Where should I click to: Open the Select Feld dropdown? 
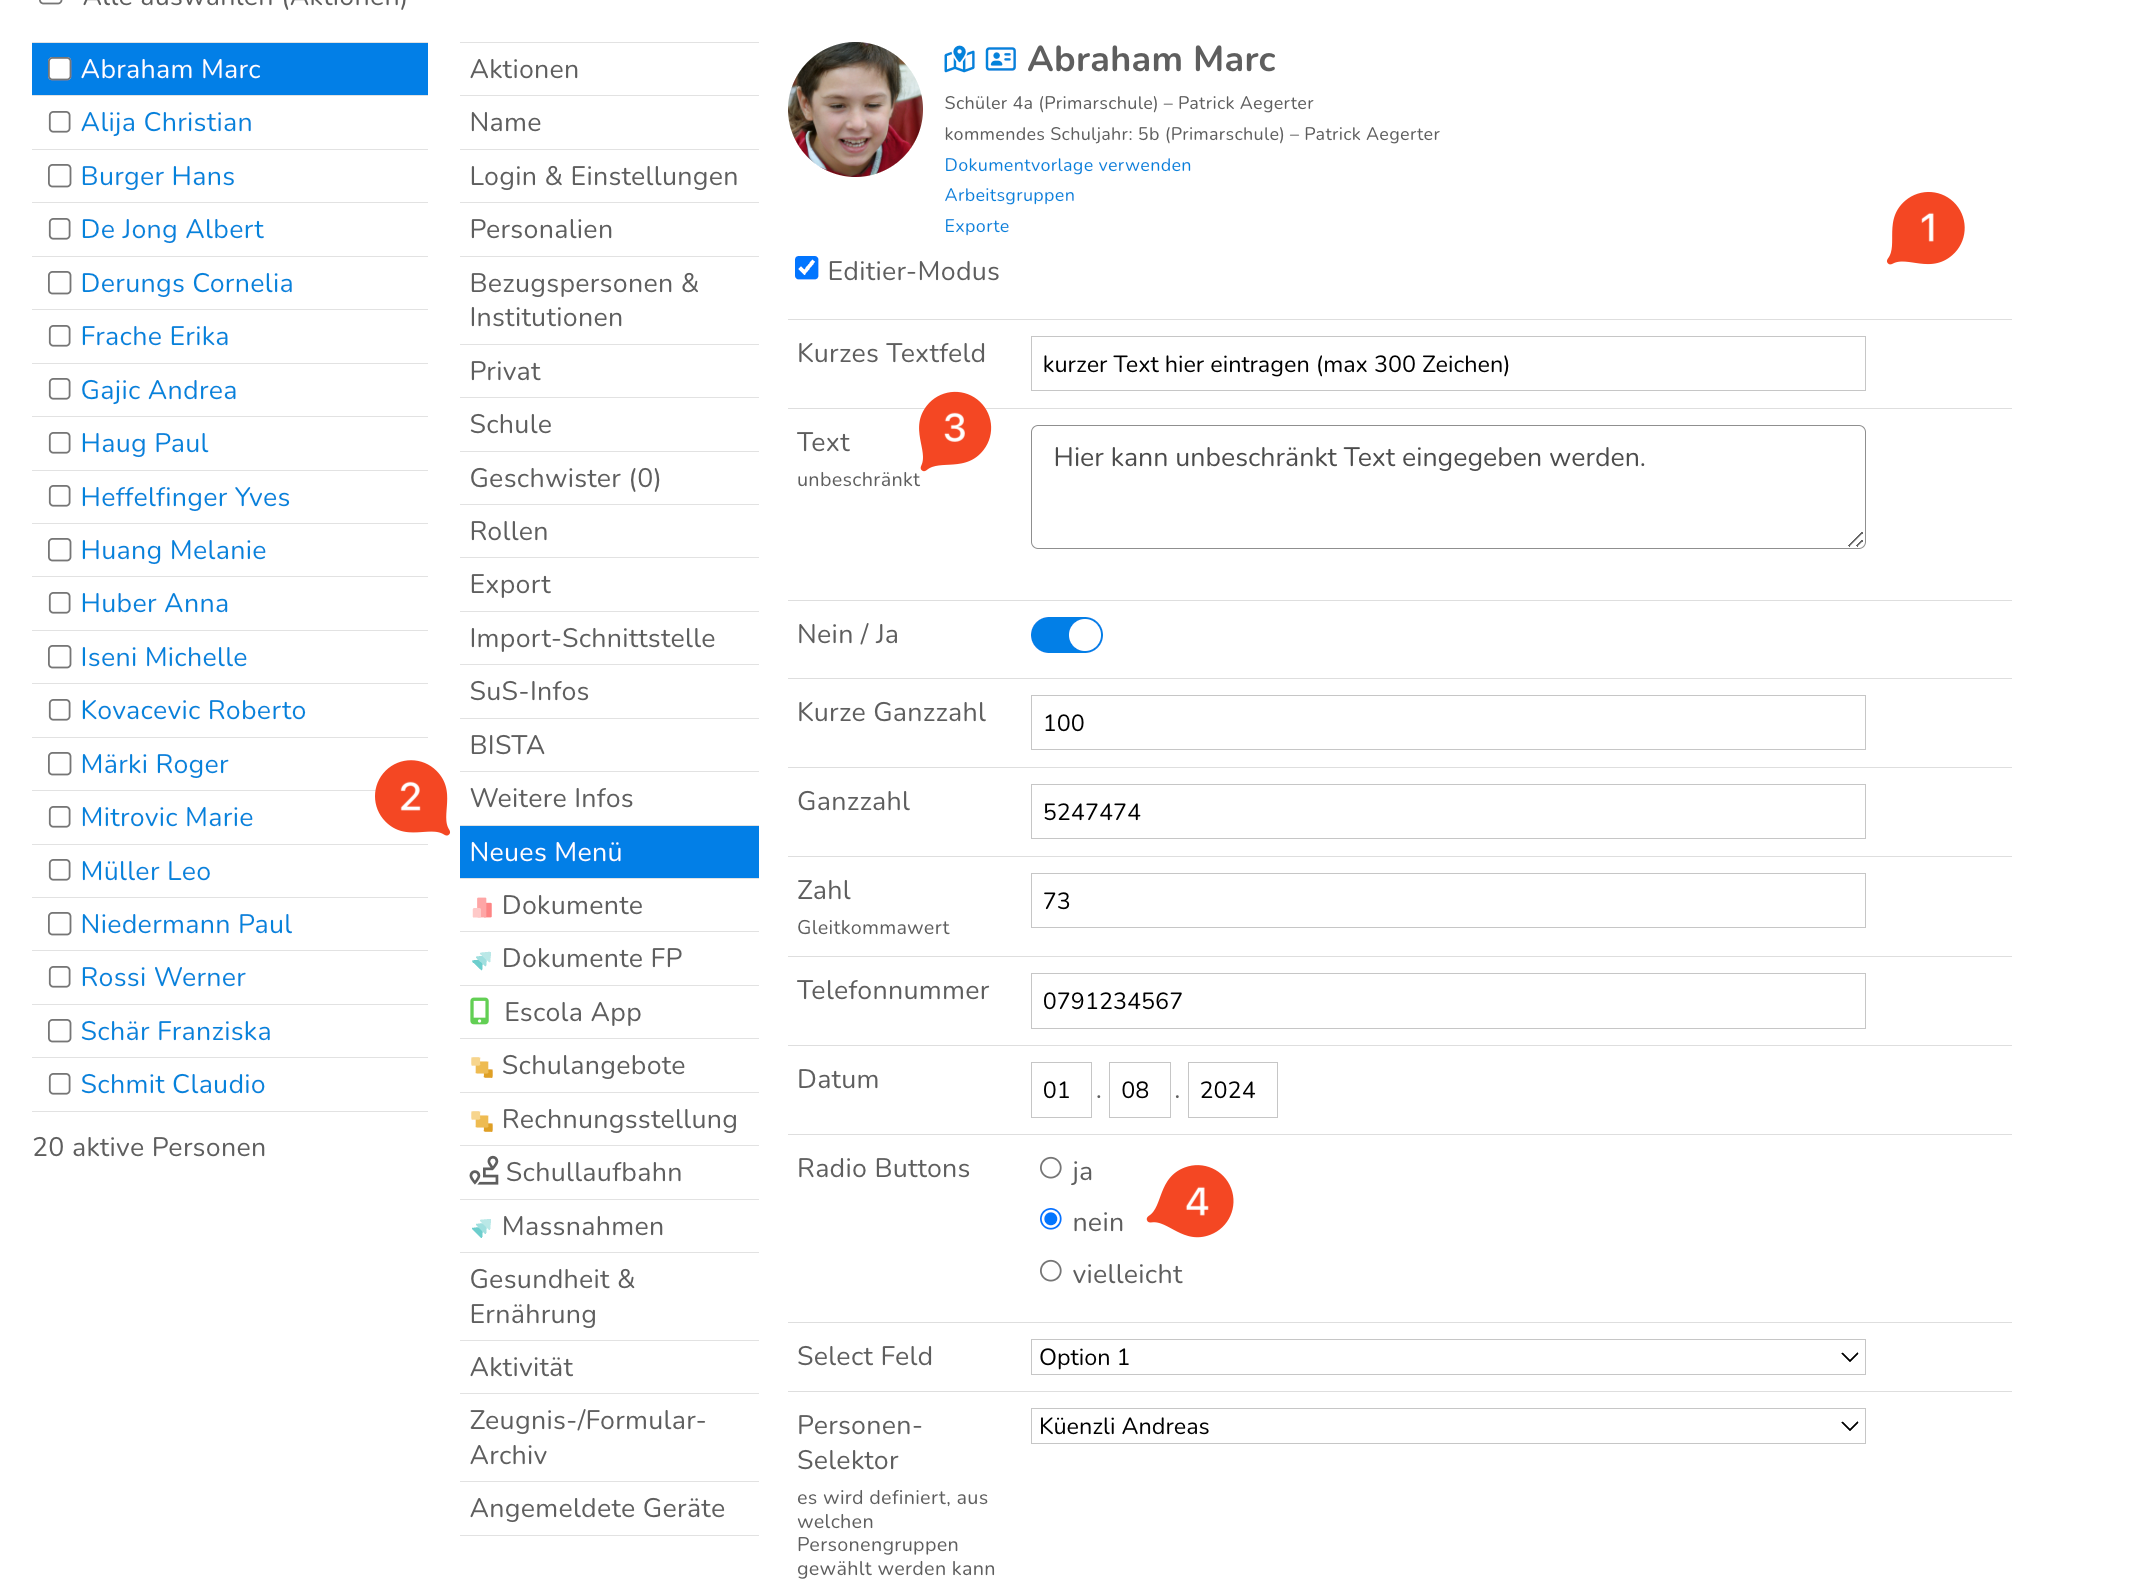click(1447, 1357)
